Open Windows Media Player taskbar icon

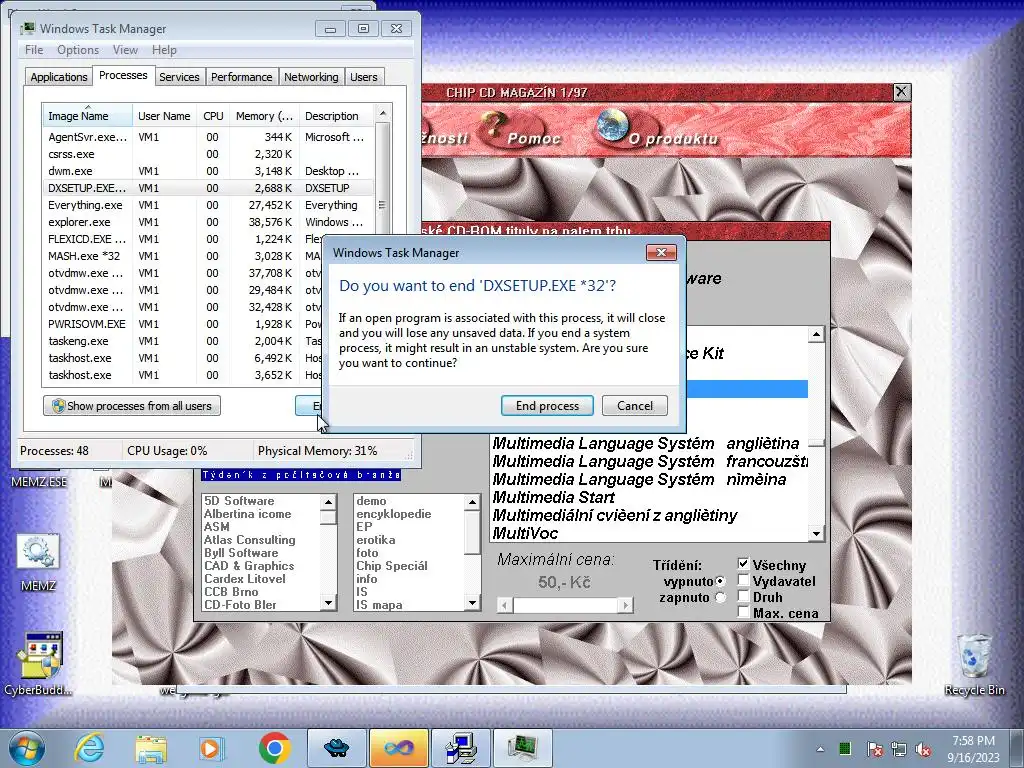(x=212, y=748)
